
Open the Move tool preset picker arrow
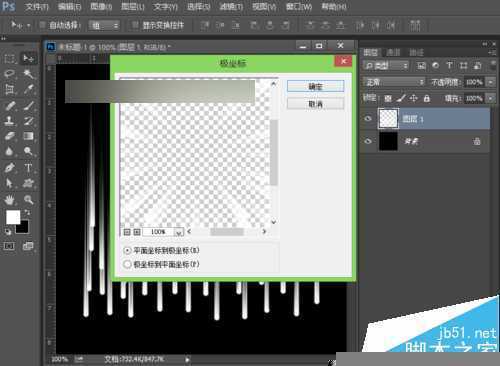29,25
